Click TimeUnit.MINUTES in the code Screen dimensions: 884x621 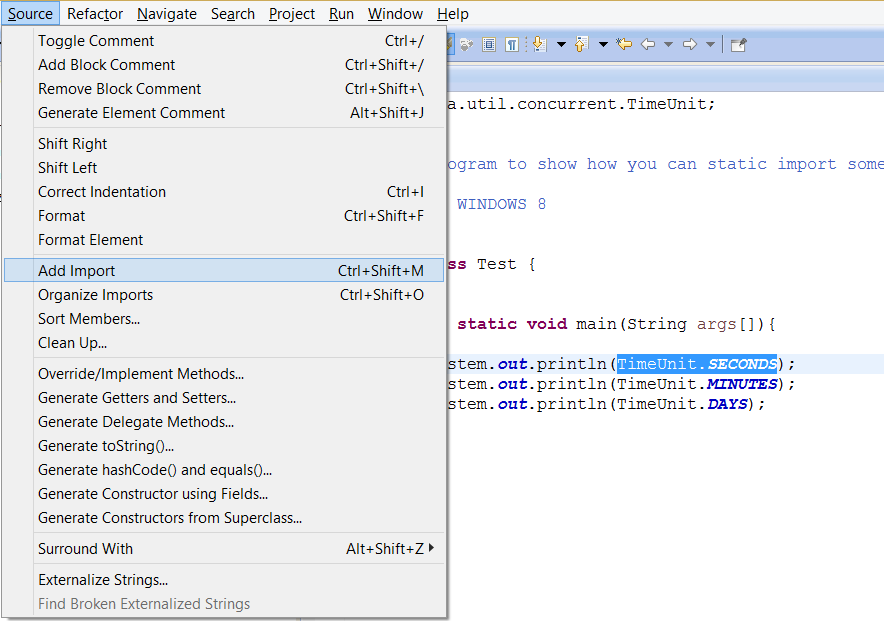(697, 384)
